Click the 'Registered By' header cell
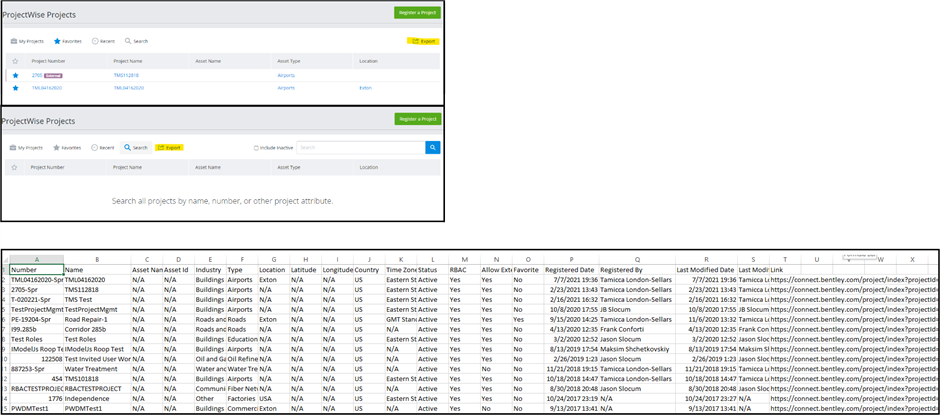Viewport: 940px width, 415px height. [637, 270]
